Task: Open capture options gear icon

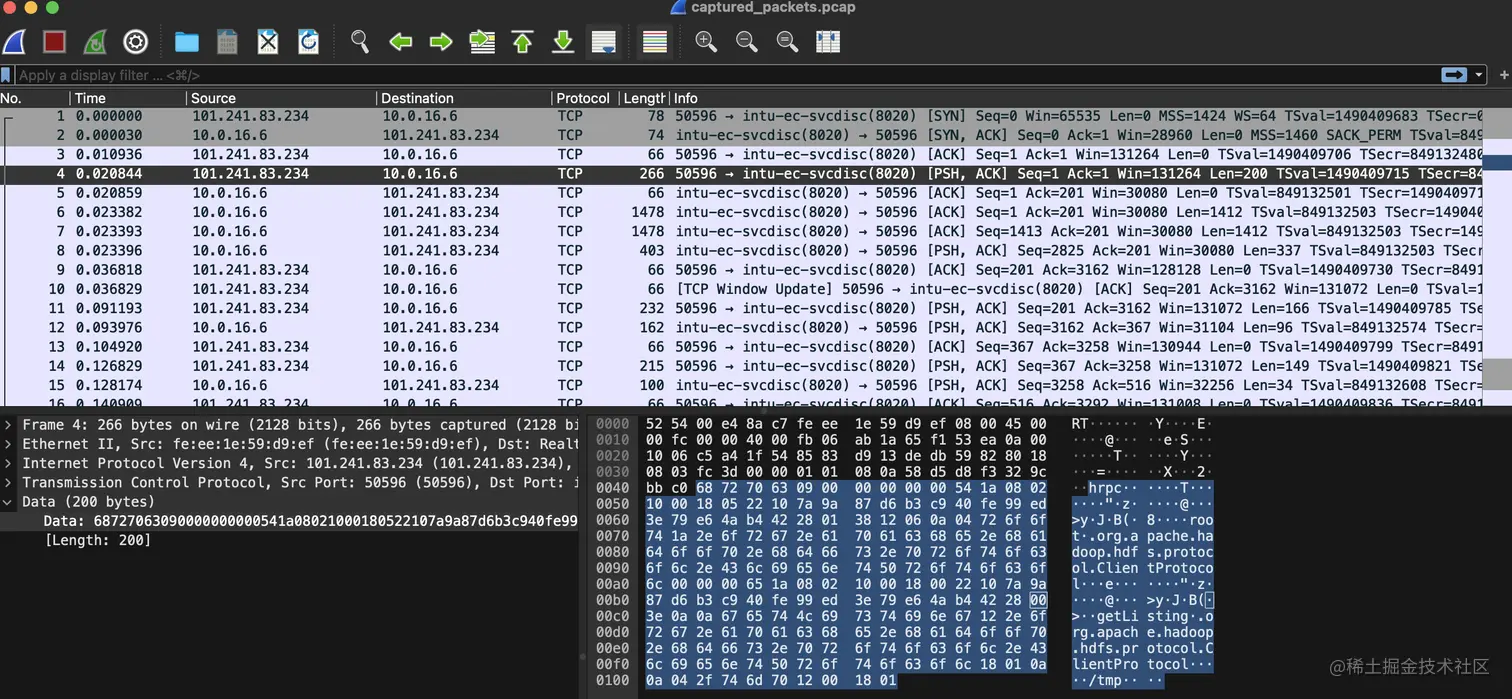Action: (135, 42)
